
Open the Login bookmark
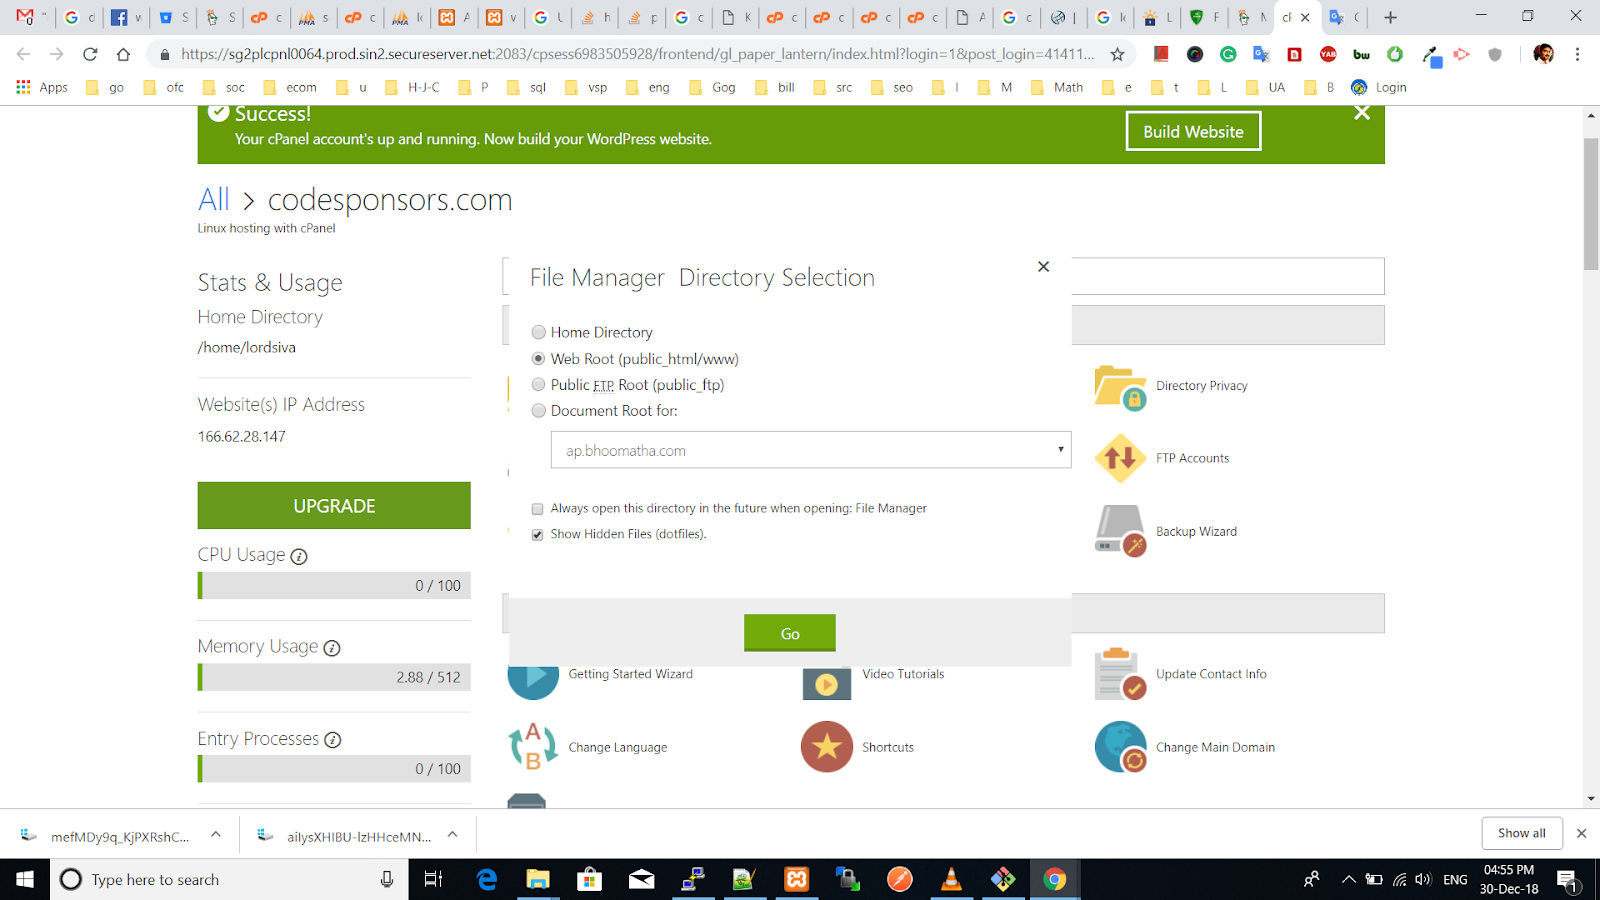click(1379, 87)
